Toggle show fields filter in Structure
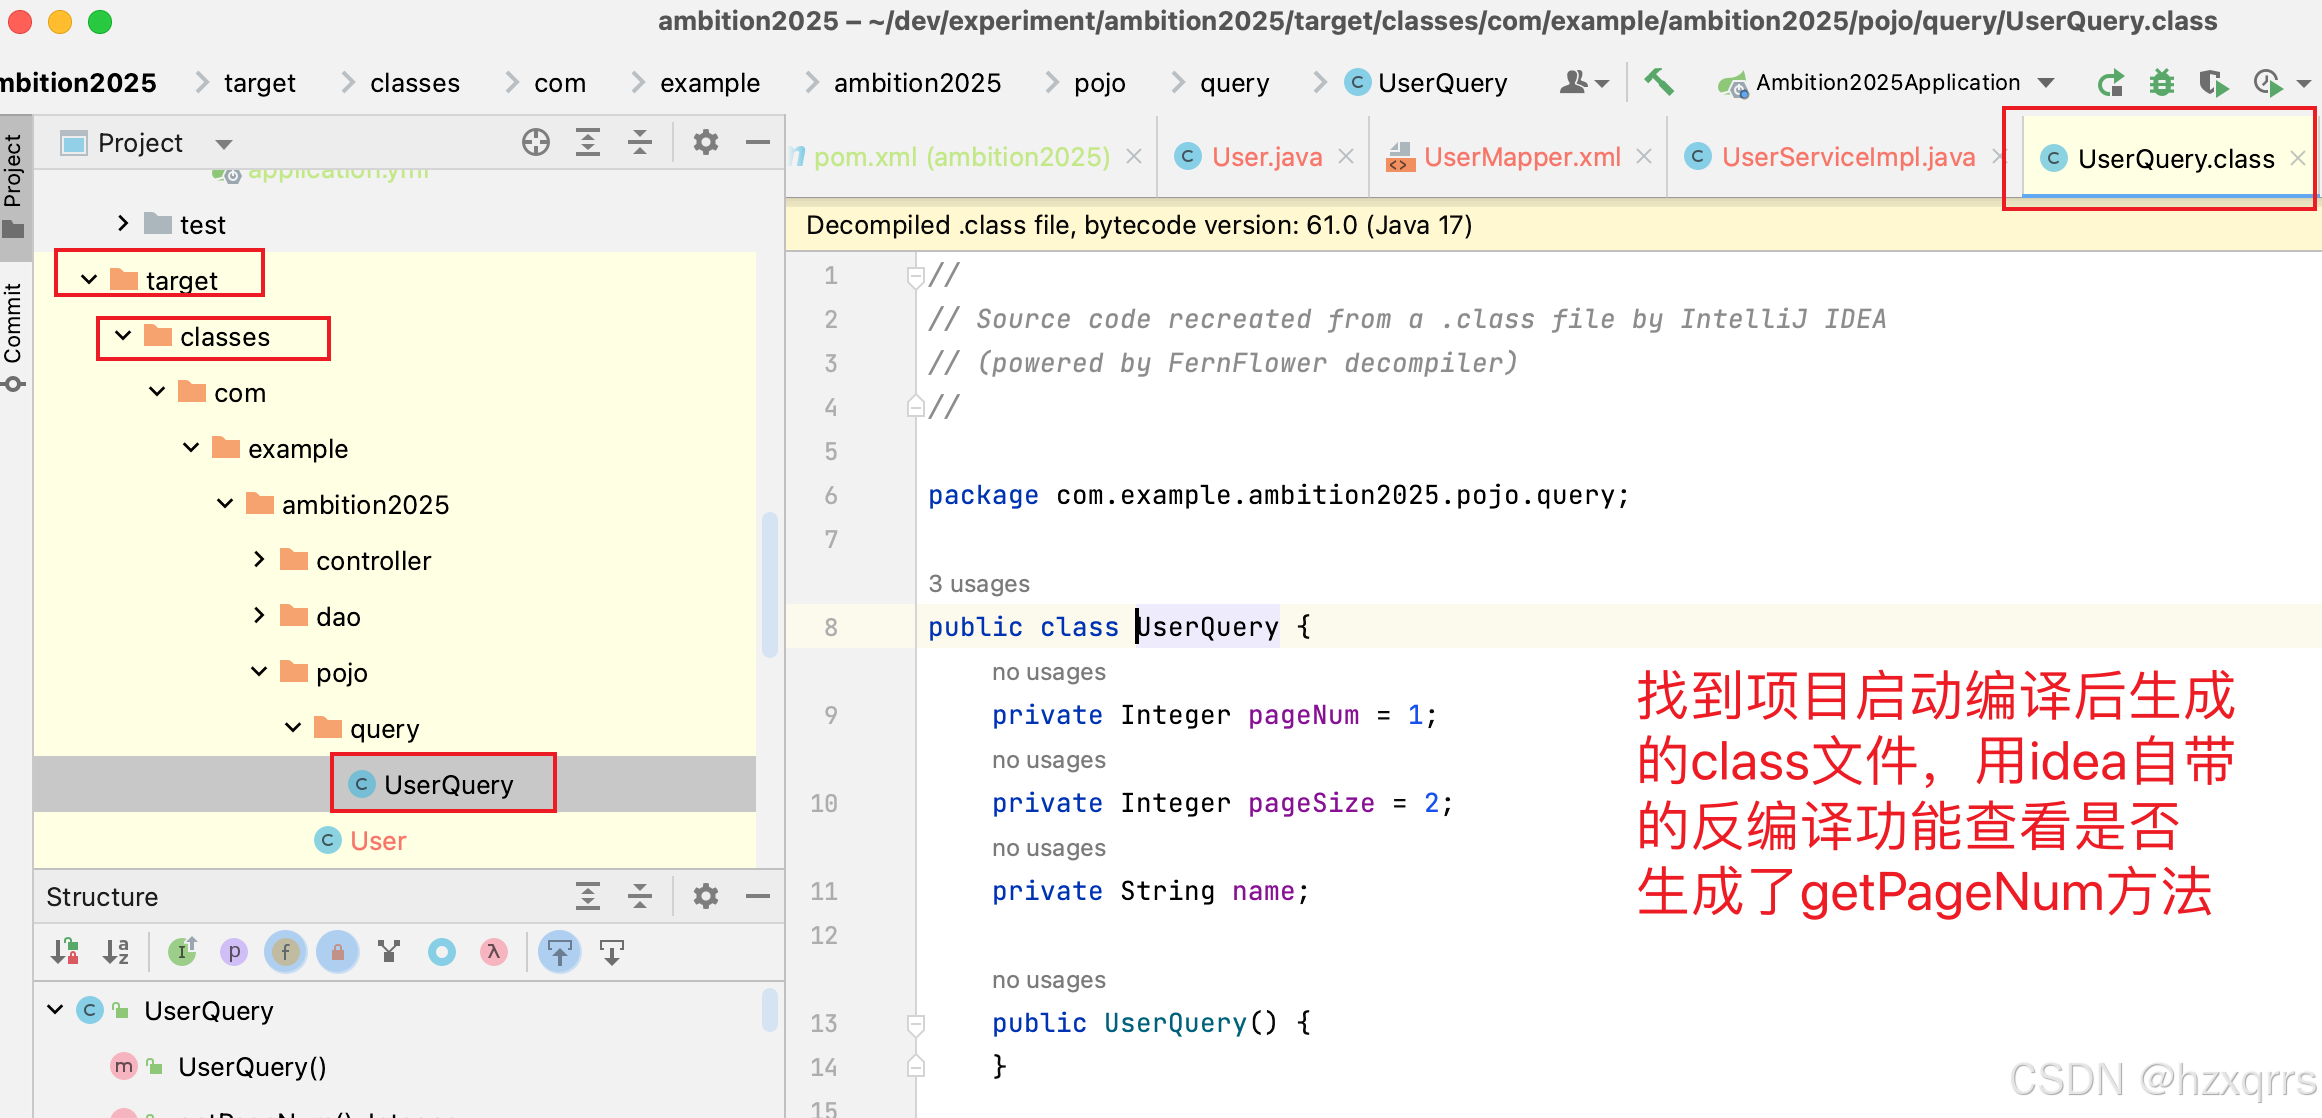 pyautogui.click(x=286, y=952)
